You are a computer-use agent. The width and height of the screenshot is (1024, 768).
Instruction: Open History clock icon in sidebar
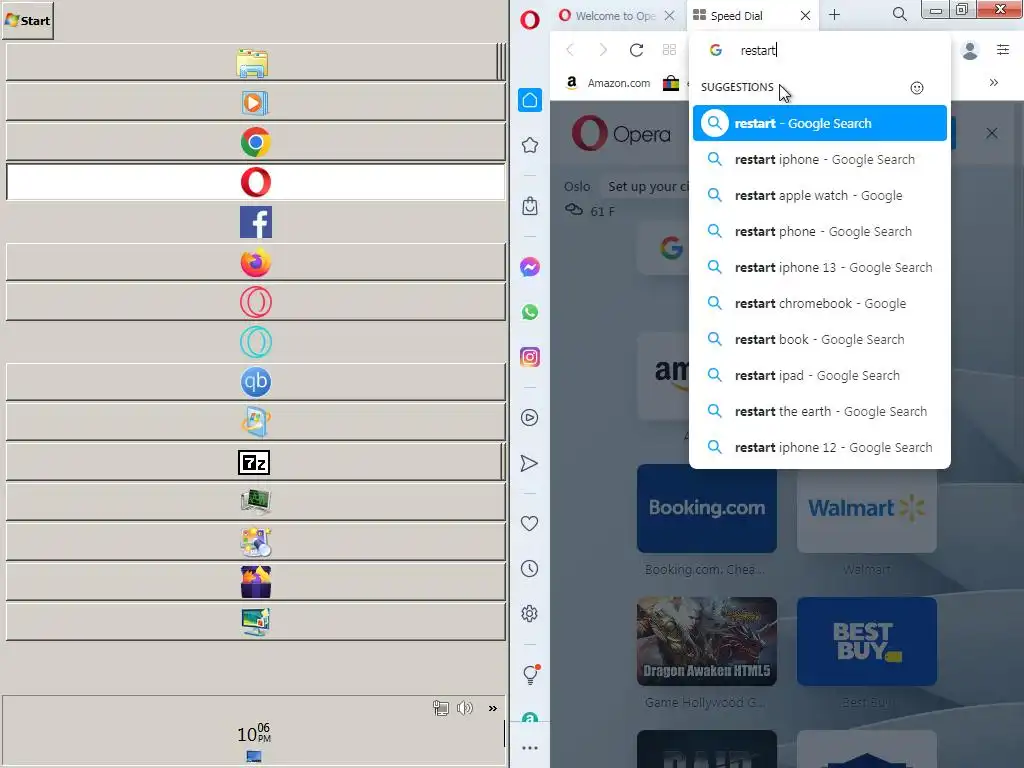(x=530, y=568)
